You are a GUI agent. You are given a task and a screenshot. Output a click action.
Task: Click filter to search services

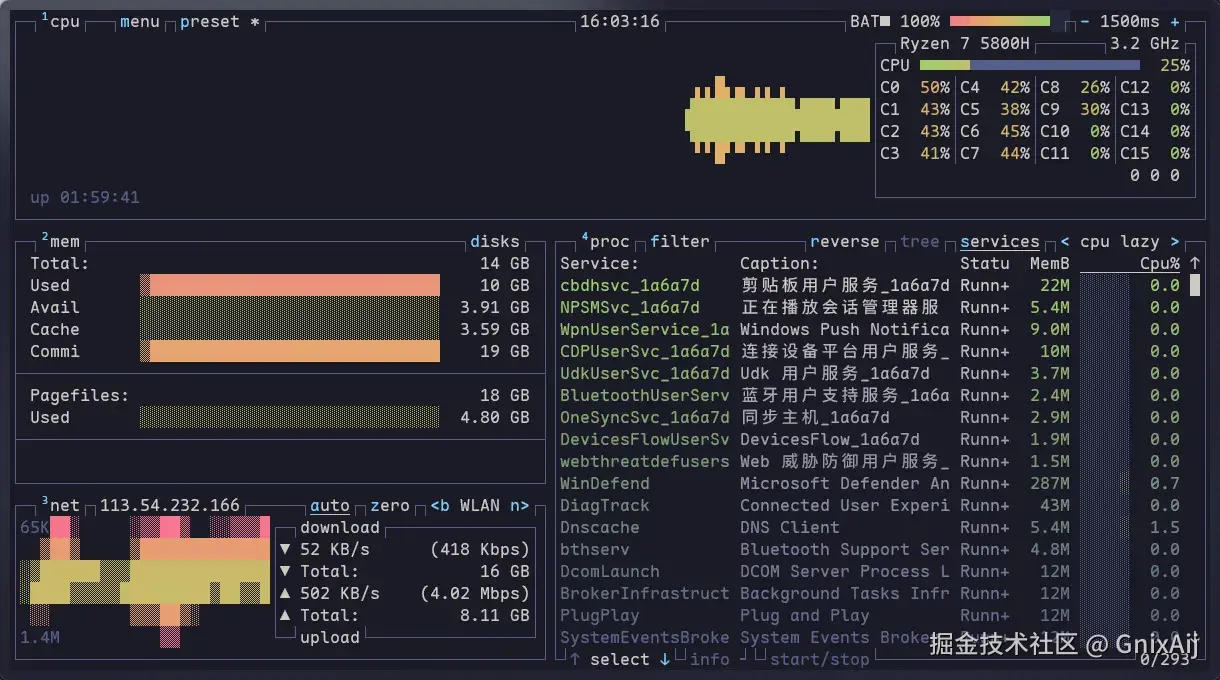click(x=679, y=241)
